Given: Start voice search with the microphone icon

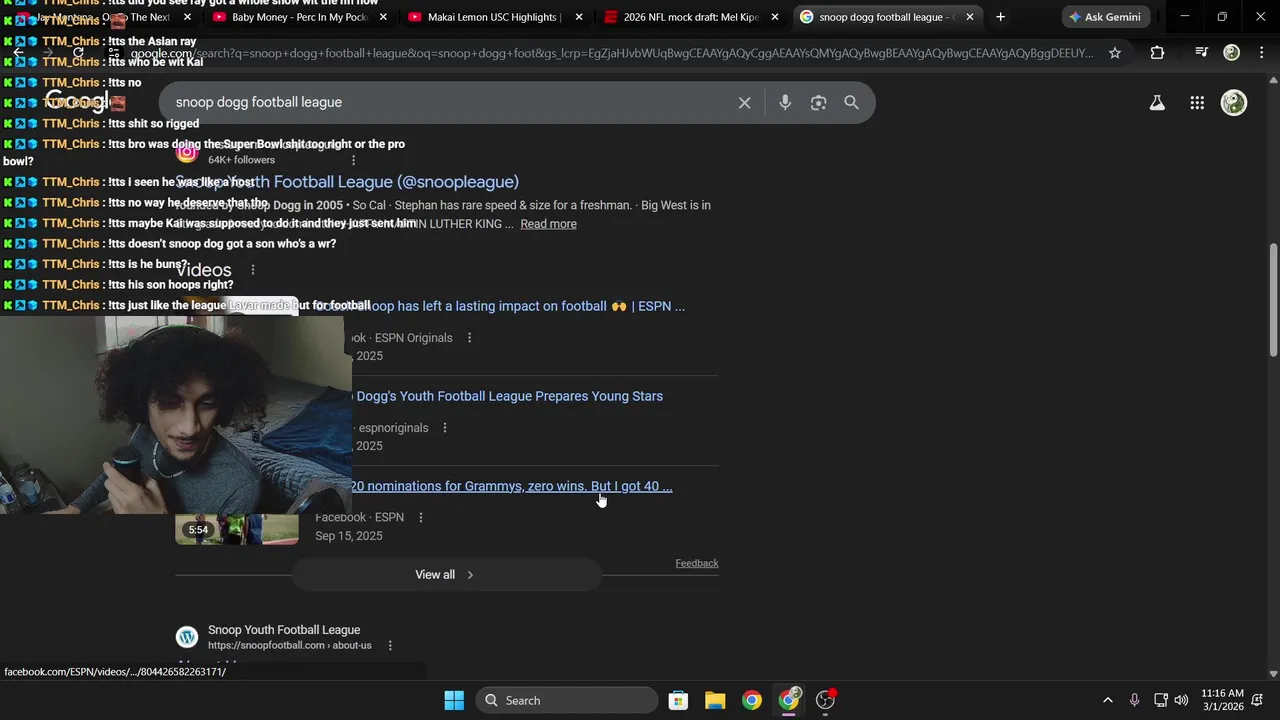Looking at the screenshot, I should pos(785,102).
